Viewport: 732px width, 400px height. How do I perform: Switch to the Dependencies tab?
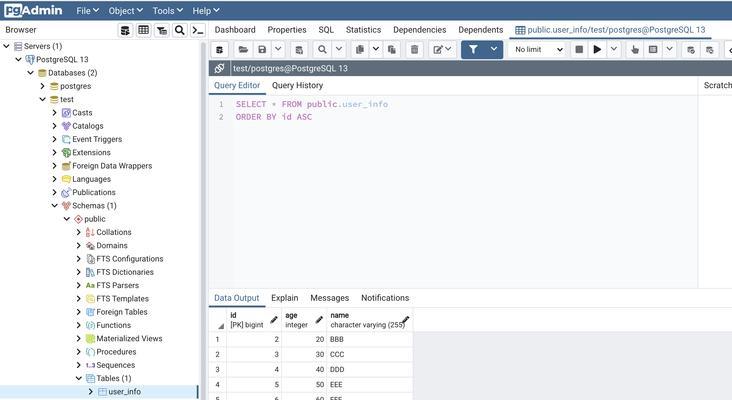click(419, 30)
